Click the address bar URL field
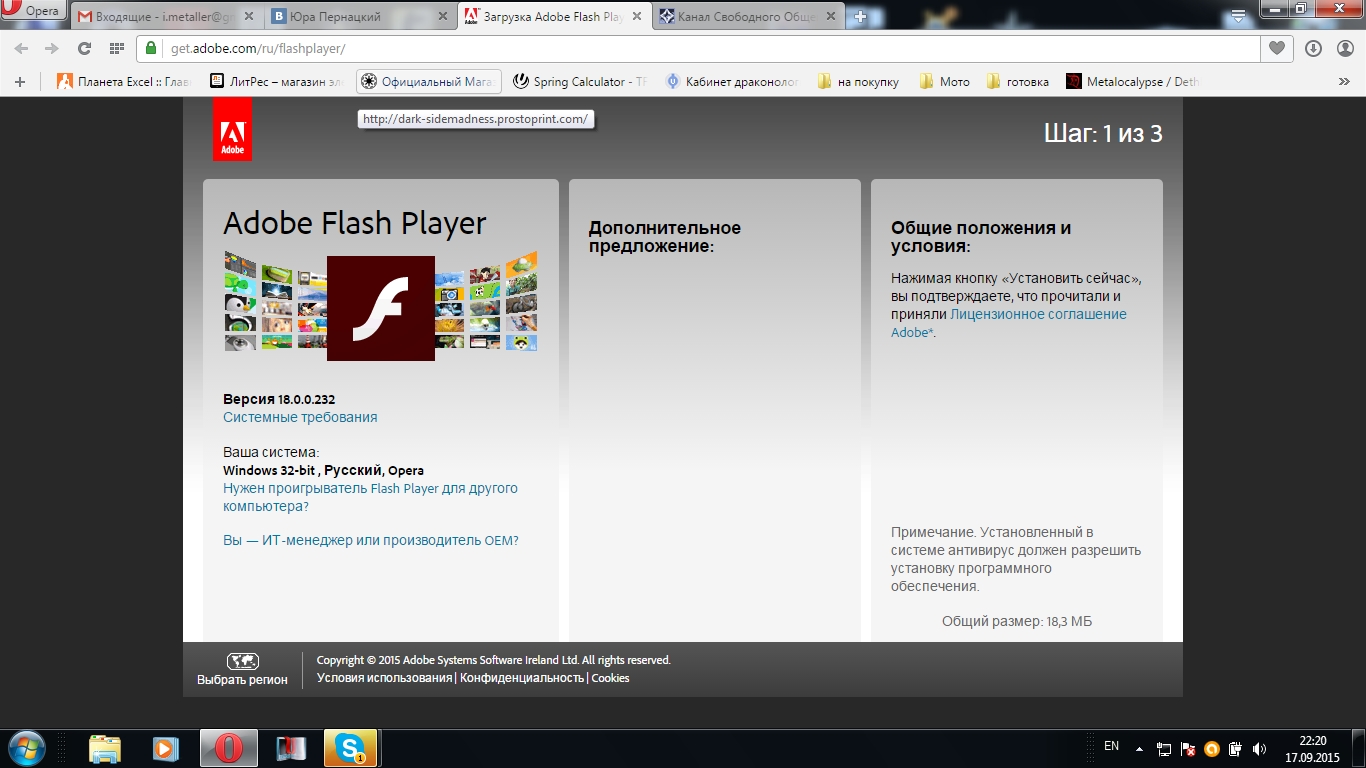This screenshot has height=768, width=1366. 700,48
